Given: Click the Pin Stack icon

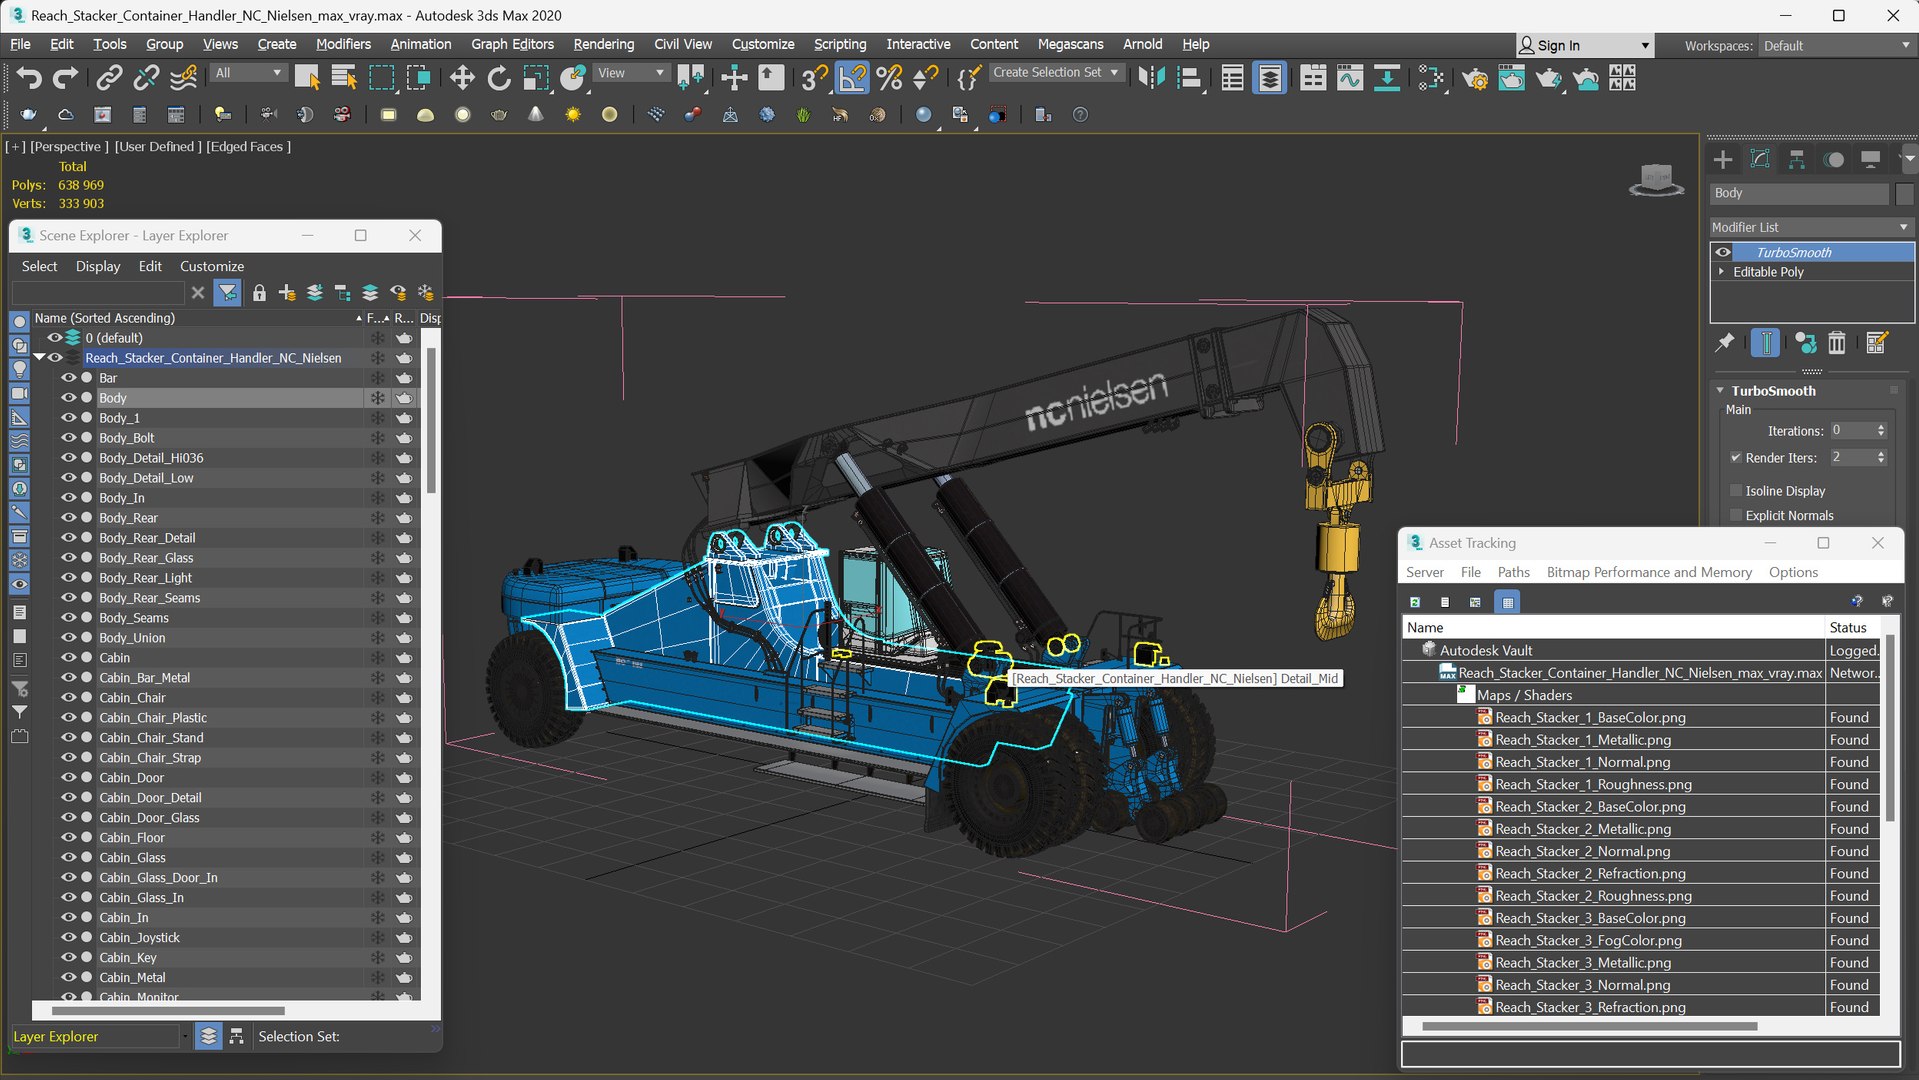Looking at the screenshot, I should 1725,343.
